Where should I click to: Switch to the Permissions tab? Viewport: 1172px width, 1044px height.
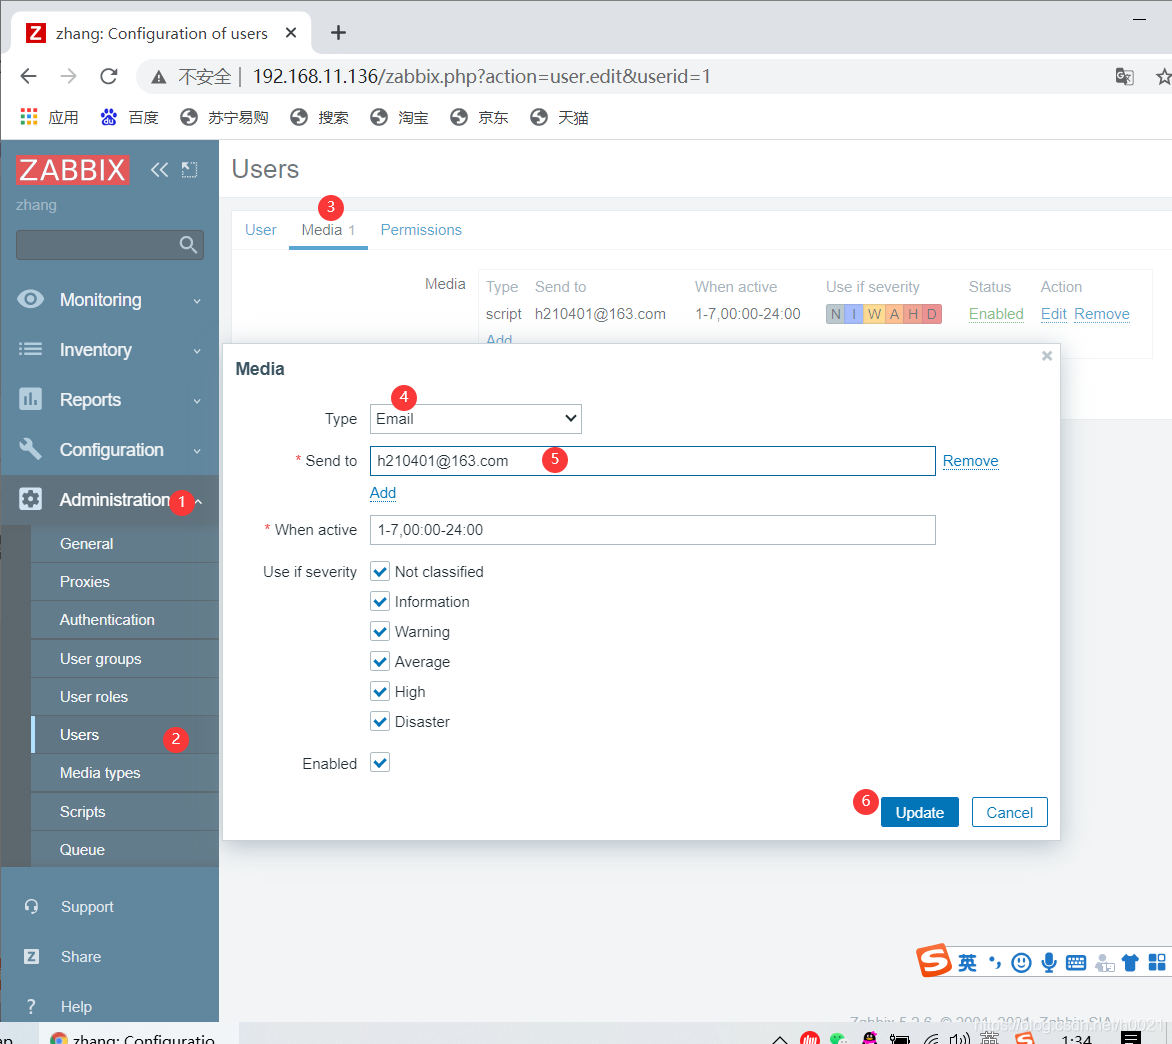pos(421,230)
